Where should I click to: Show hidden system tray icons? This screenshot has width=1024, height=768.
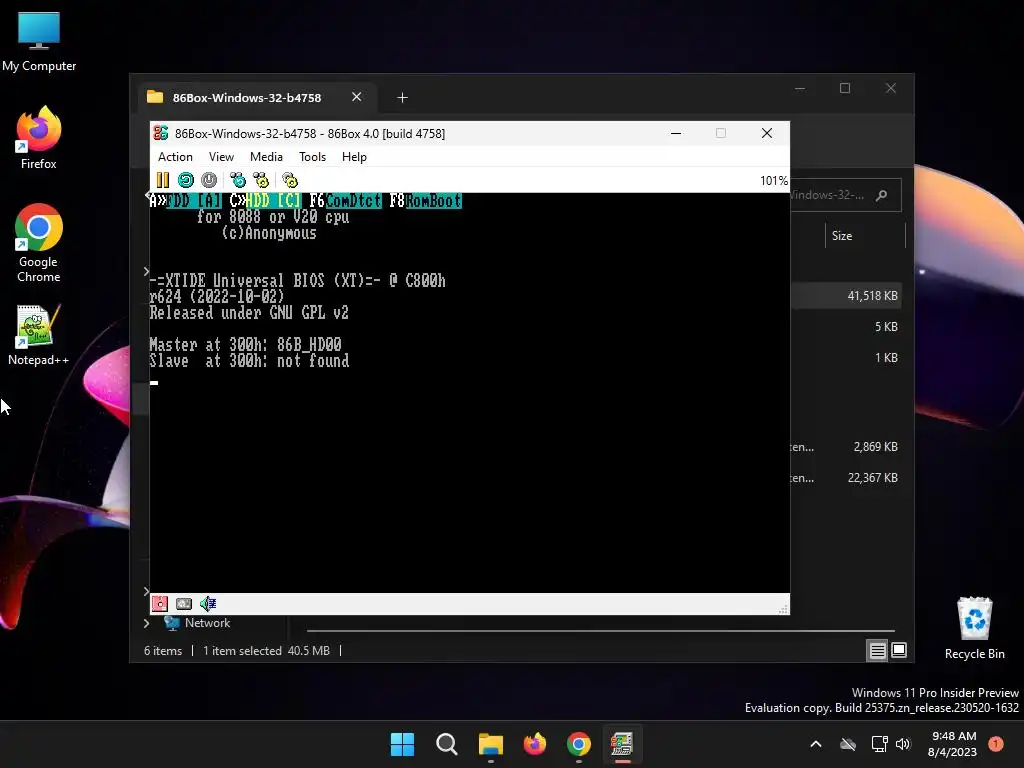pyautogui.click(x=816, y=744)
